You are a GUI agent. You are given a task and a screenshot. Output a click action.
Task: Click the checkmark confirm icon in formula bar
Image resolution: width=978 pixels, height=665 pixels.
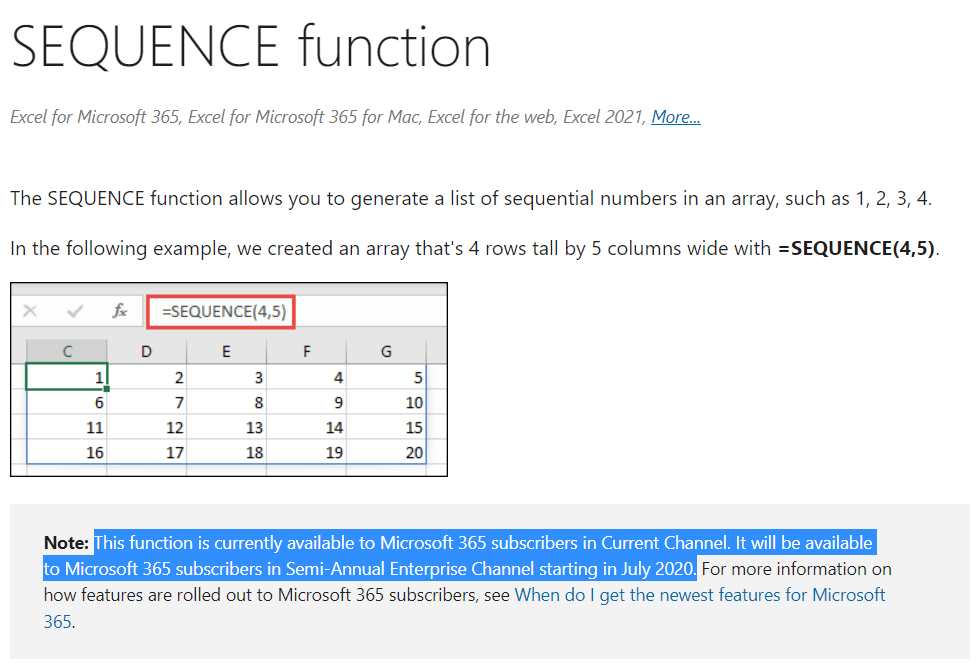point(75,311)
